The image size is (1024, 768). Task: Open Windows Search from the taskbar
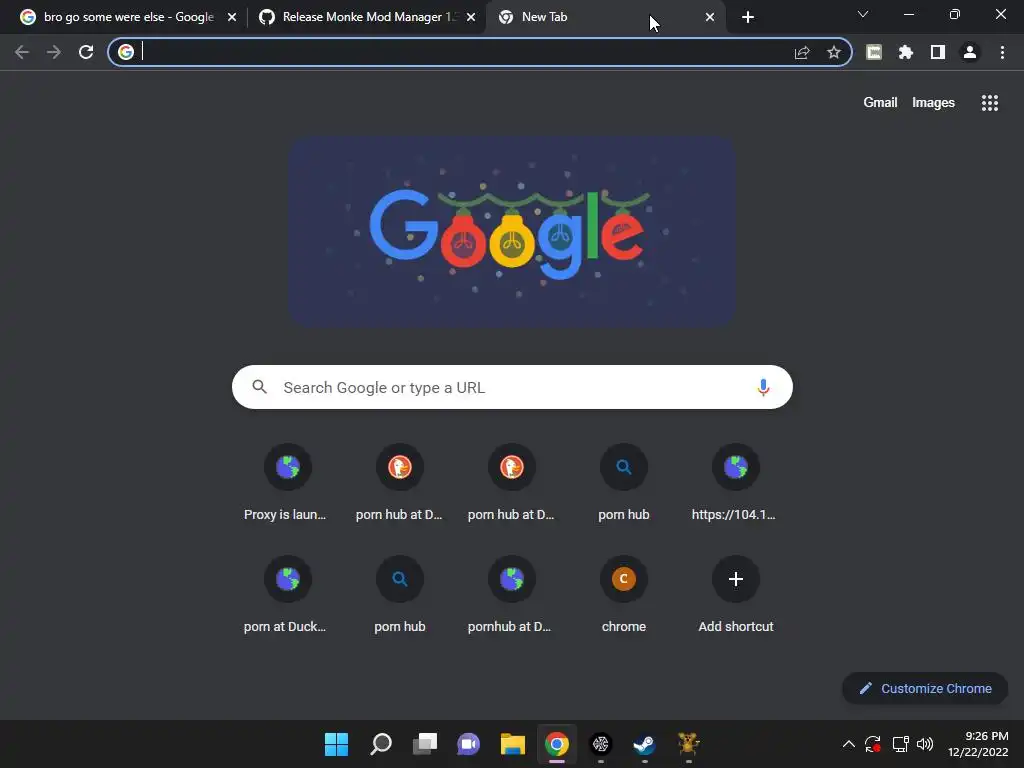coord(381,744)
